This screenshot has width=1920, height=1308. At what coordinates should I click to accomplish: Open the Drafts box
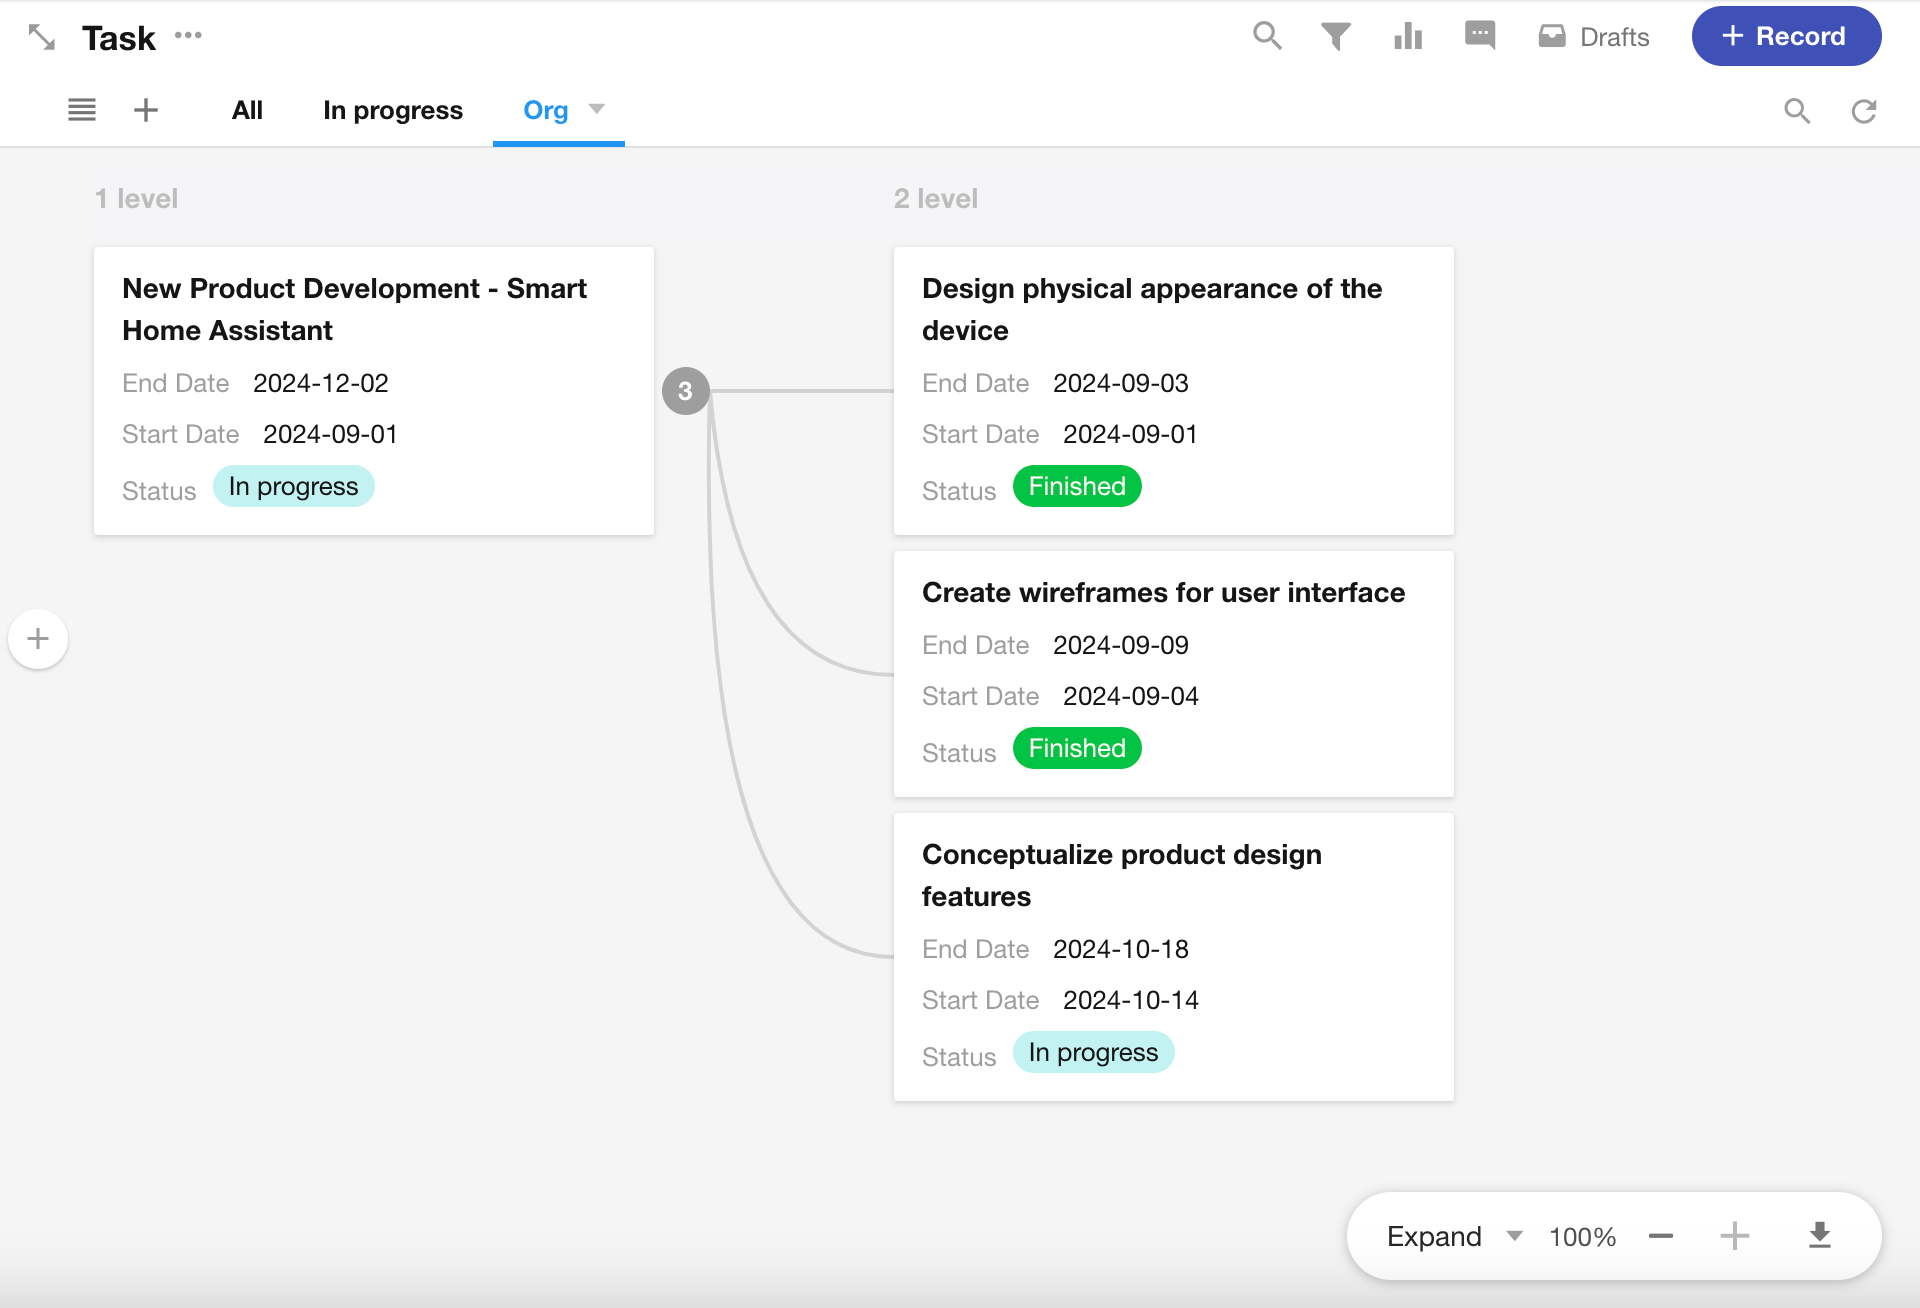coord(1594,37)
